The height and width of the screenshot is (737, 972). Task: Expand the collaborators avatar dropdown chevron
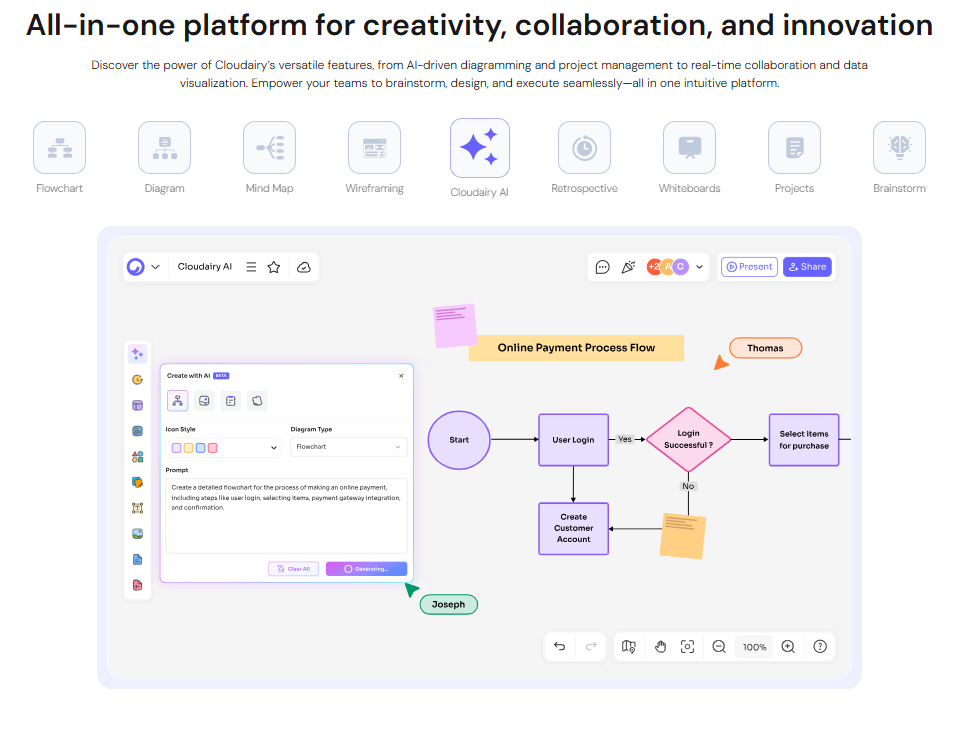(x=699, y=267)
